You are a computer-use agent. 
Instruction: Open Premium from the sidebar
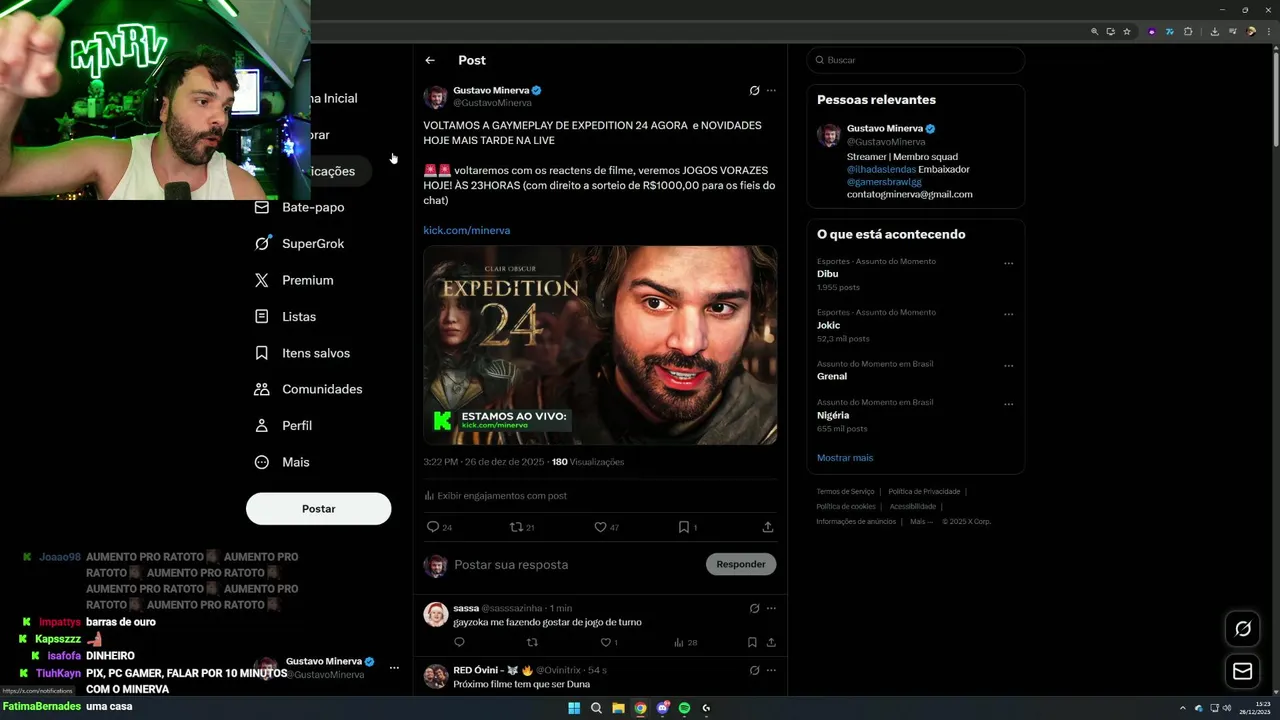(294, 280)
